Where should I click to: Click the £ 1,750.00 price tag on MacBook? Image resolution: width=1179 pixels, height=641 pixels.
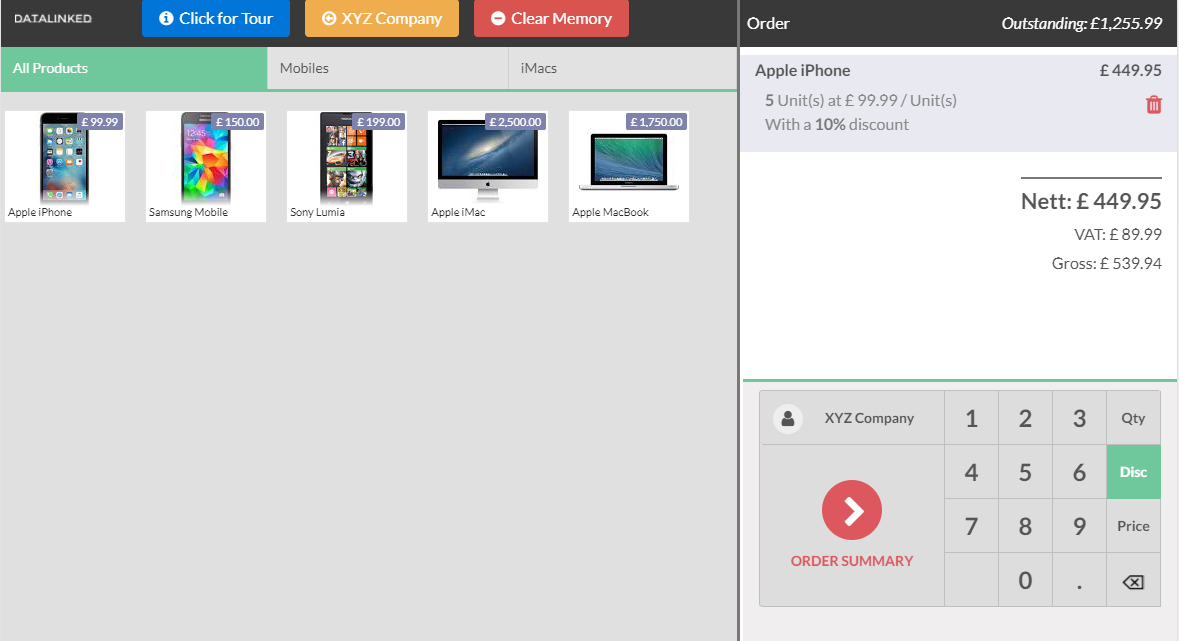pos(656,122)
